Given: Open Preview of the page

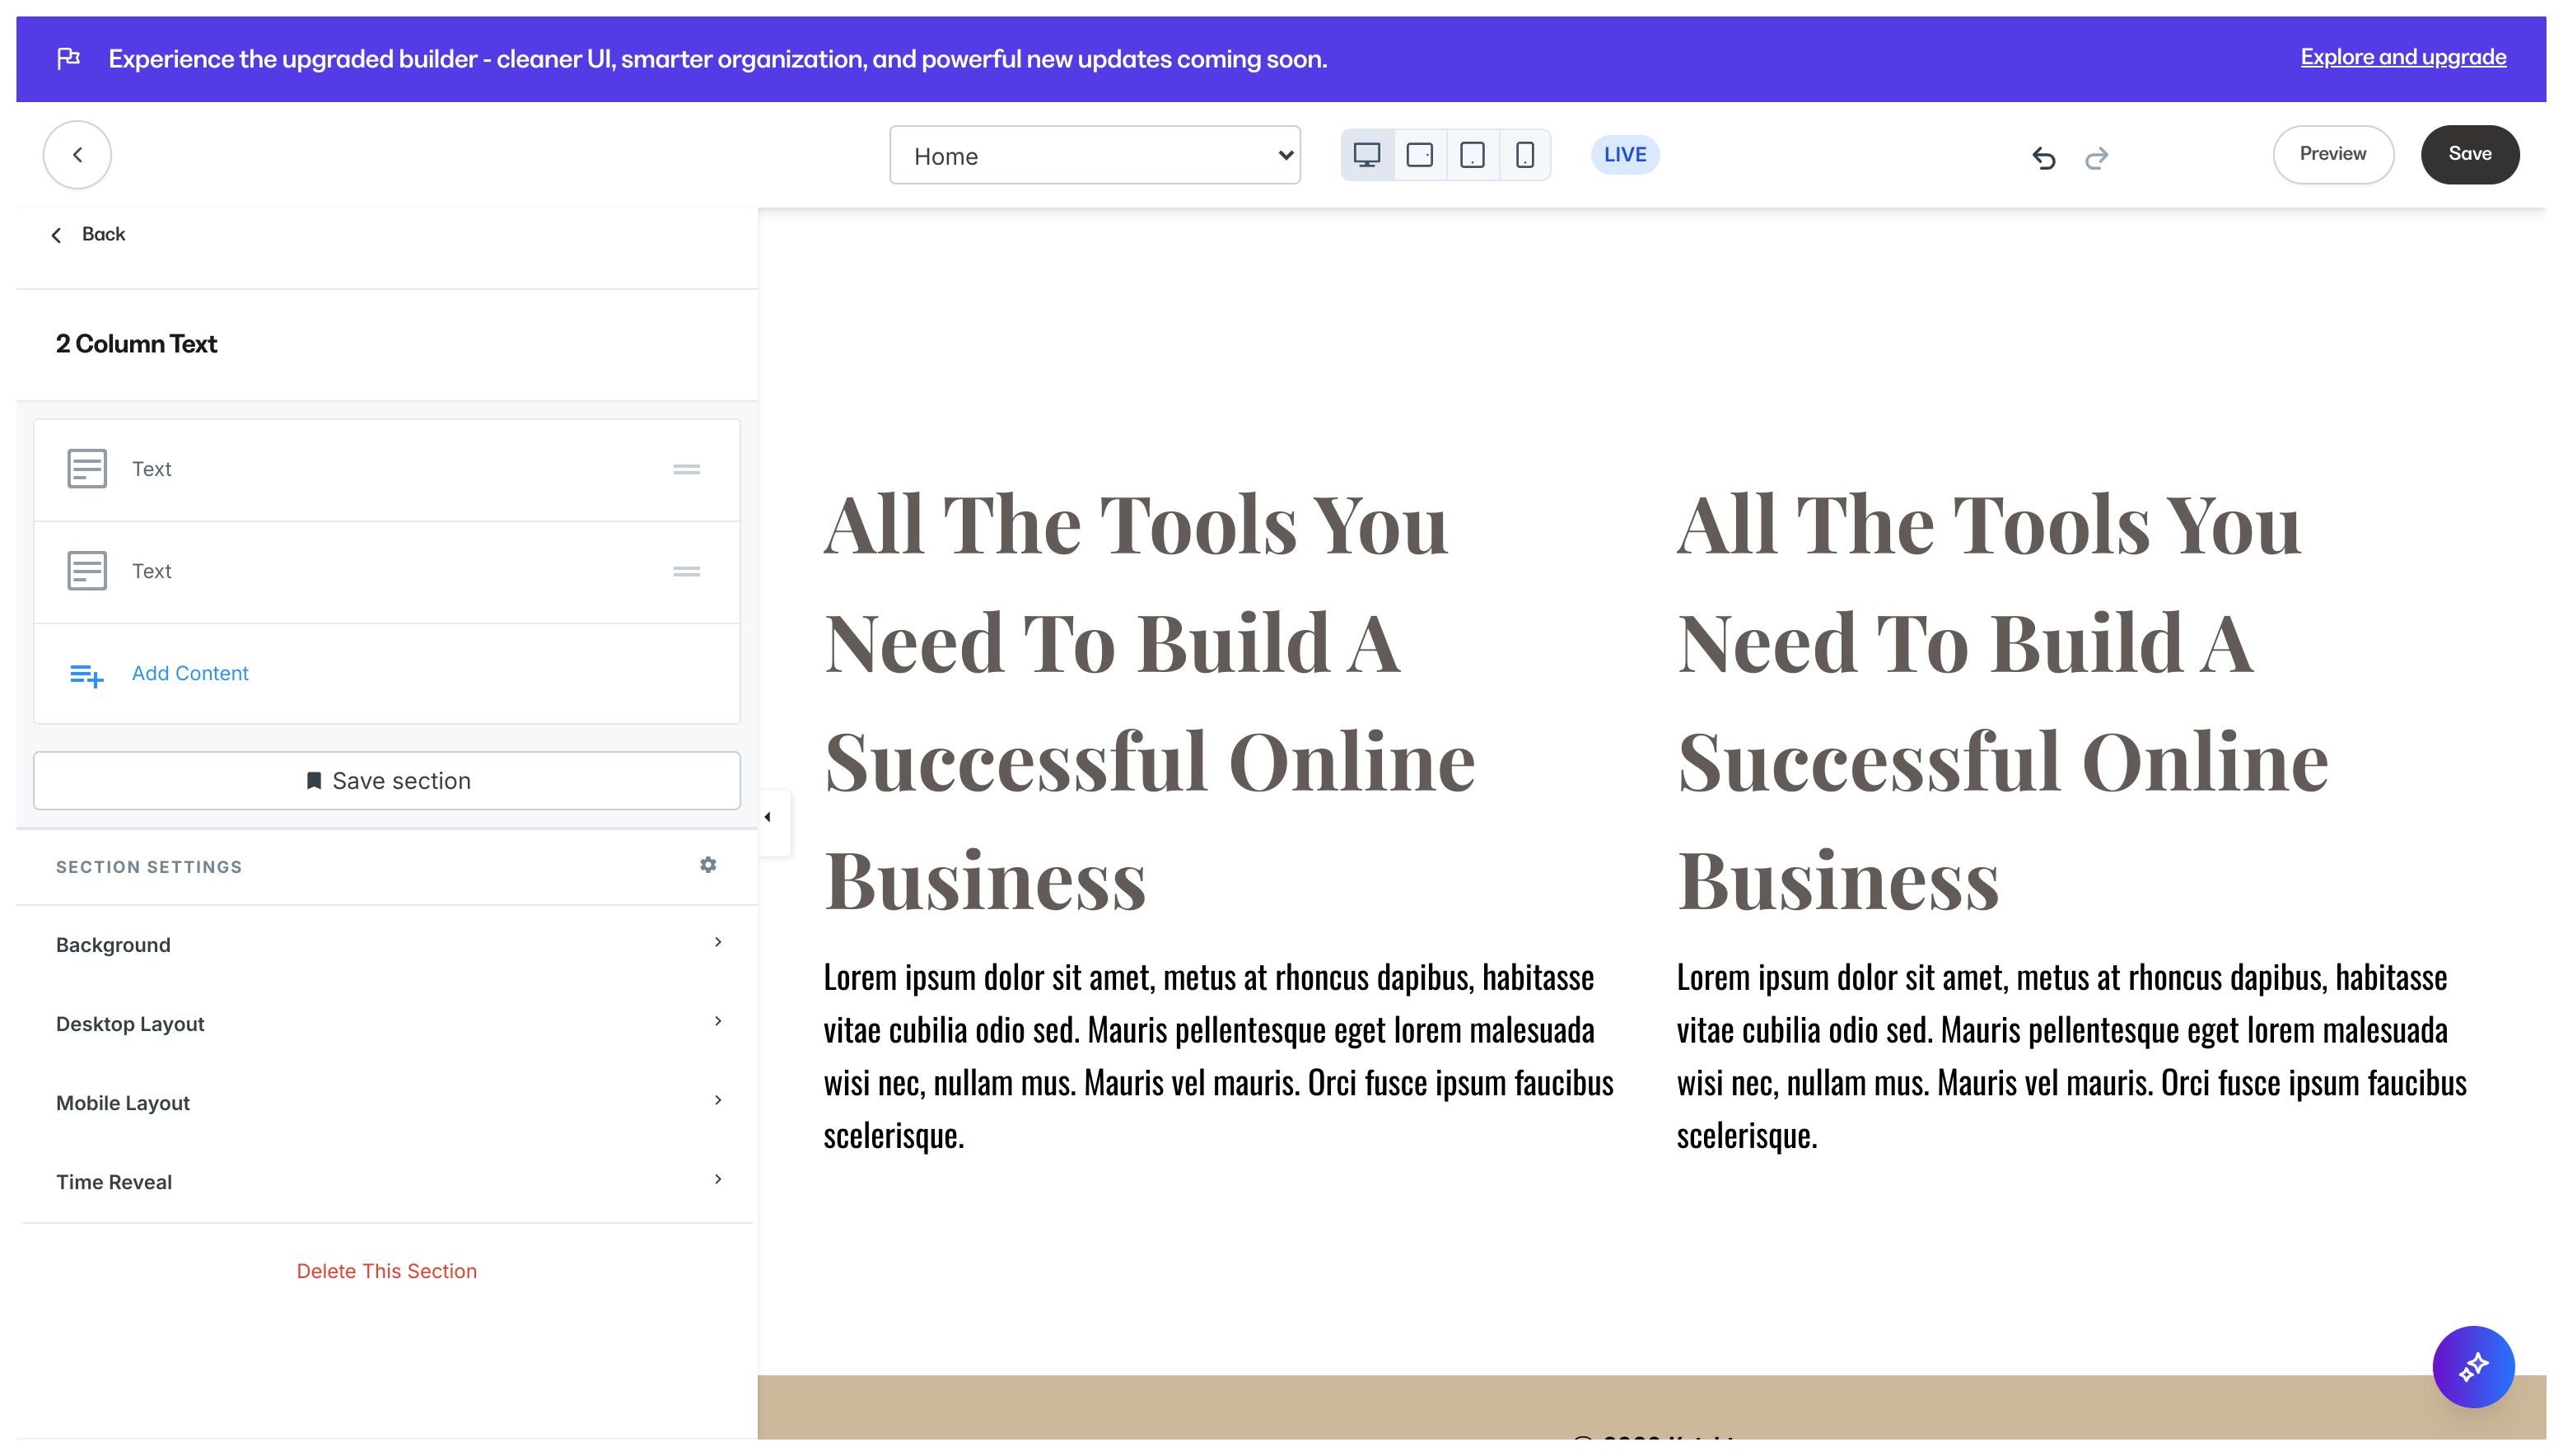Looking at the screenshot, I should pos(2333,154).
